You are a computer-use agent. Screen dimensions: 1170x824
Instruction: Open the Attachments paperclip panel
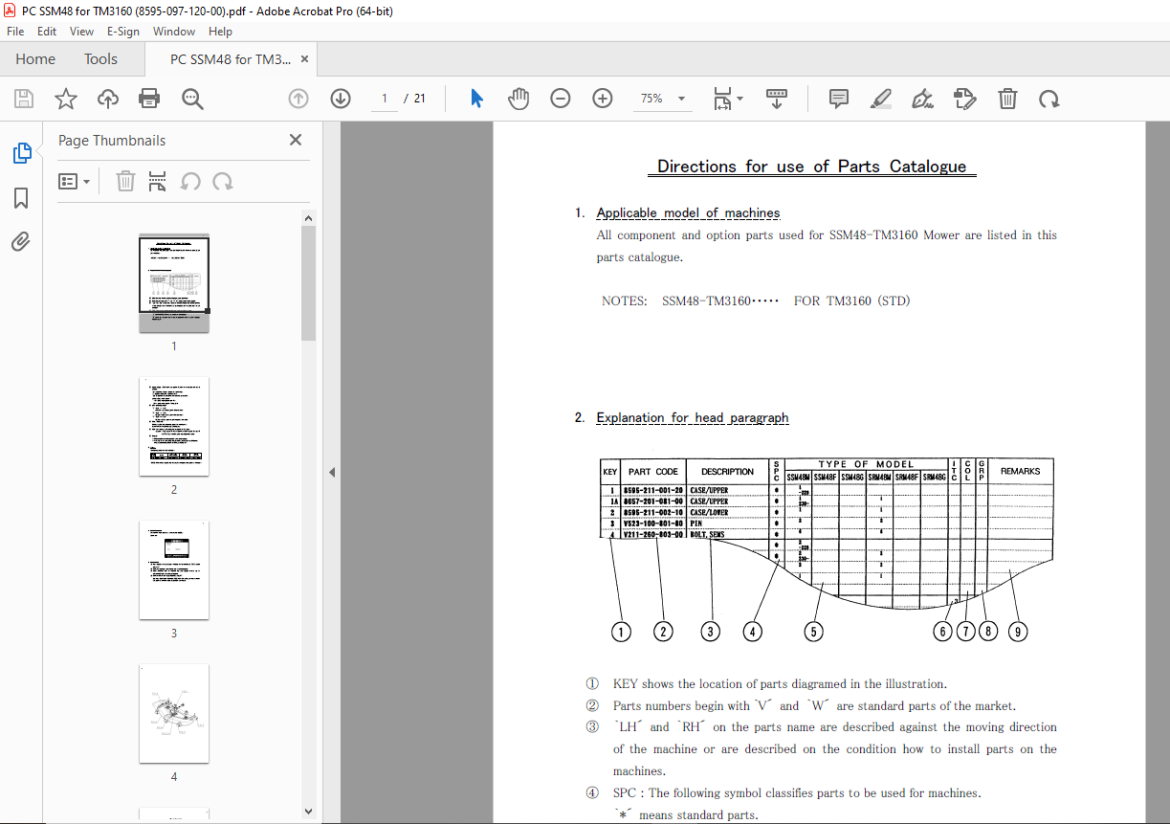21,242
